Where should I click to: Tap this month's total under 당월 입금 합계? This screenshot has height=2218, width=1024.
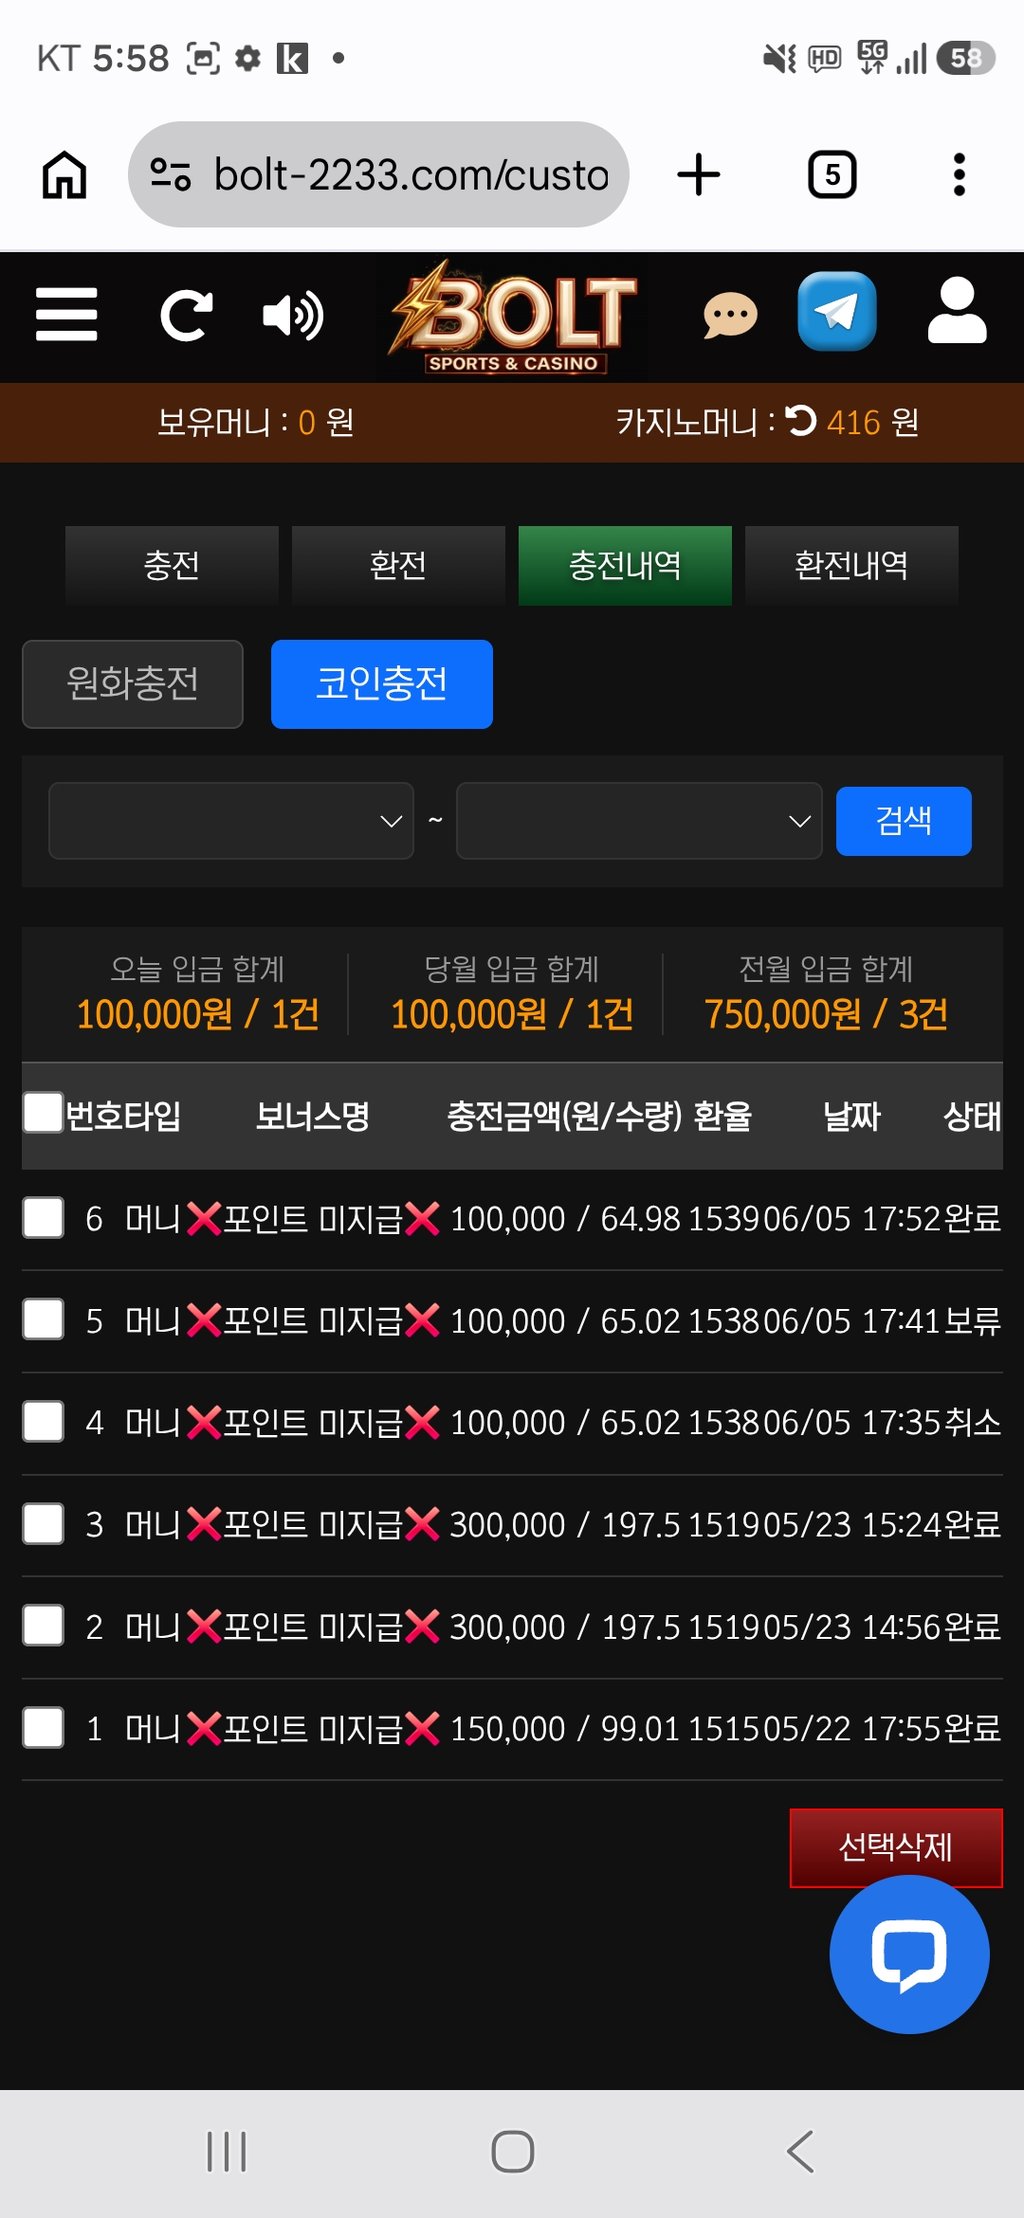coord(512,1015)
